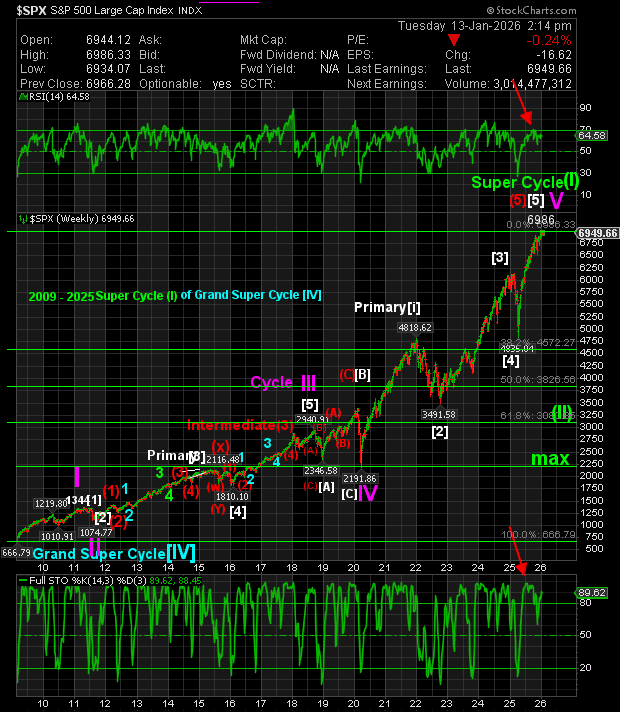Click the 'RSI(14) 64.58' indicator label
Image resolution: width=620 pixels, height=712 pixels.
coord(59,97)
